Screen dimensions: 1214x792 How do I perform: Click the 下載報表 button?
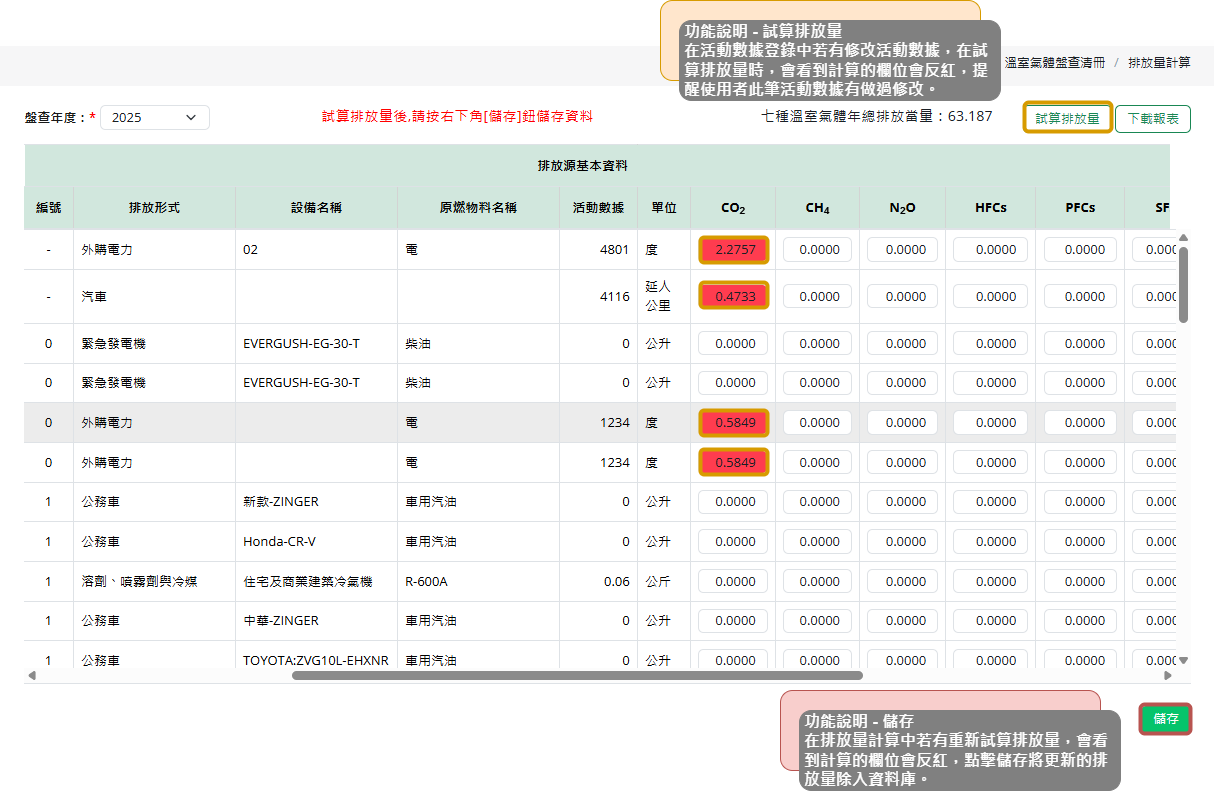pos(1152,119)
